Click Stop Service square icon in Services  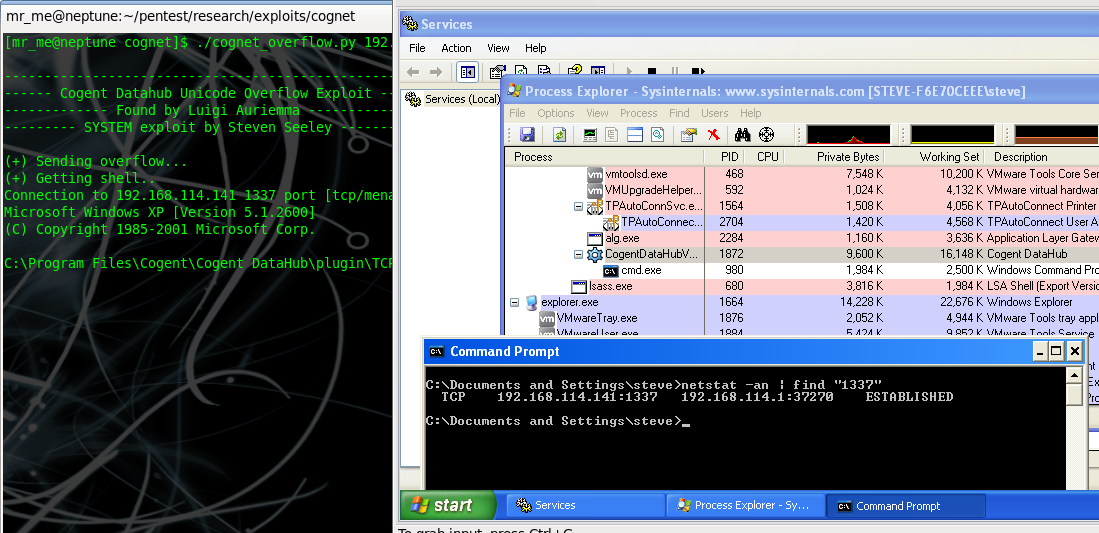[651, 72]
